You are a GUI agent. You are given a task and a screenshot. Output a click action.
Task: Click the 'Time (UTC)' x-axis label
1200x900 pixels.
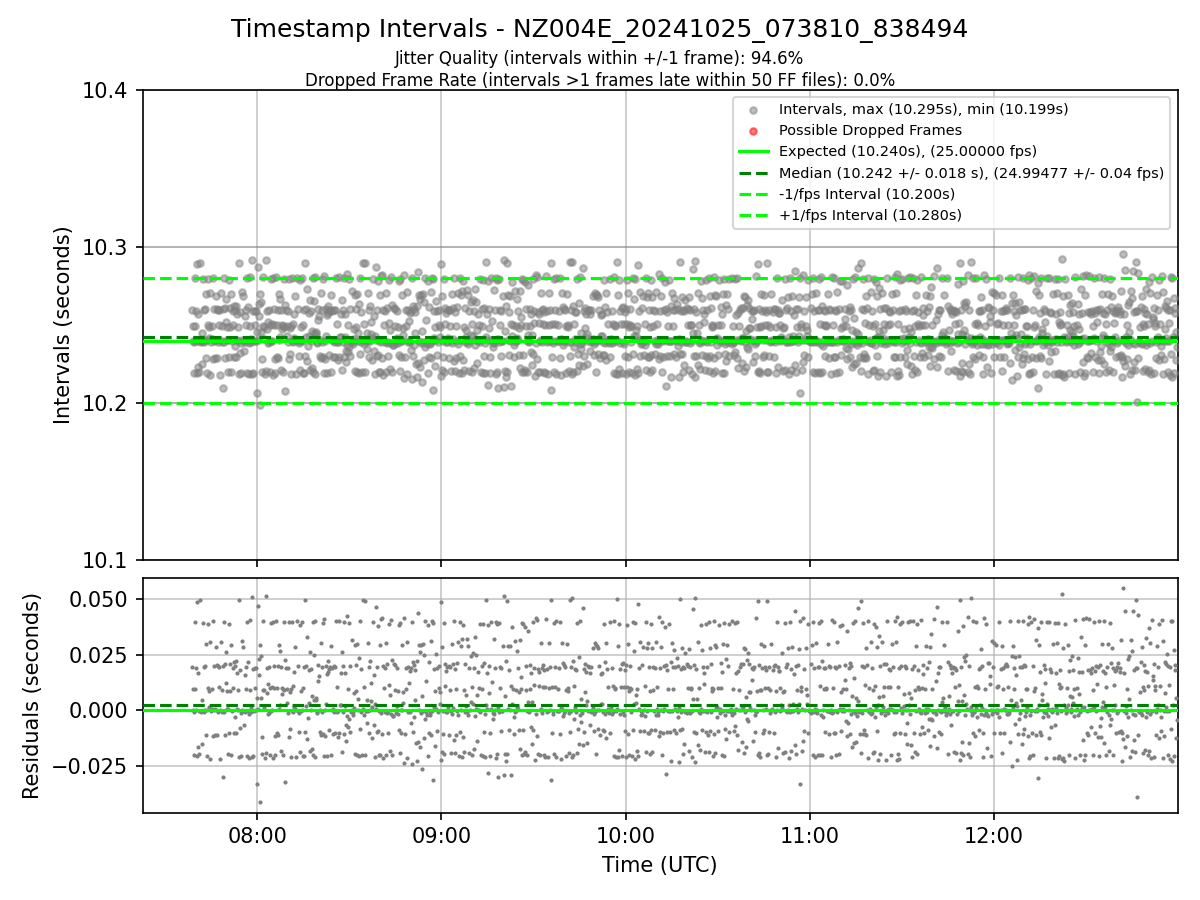(659, 865)
